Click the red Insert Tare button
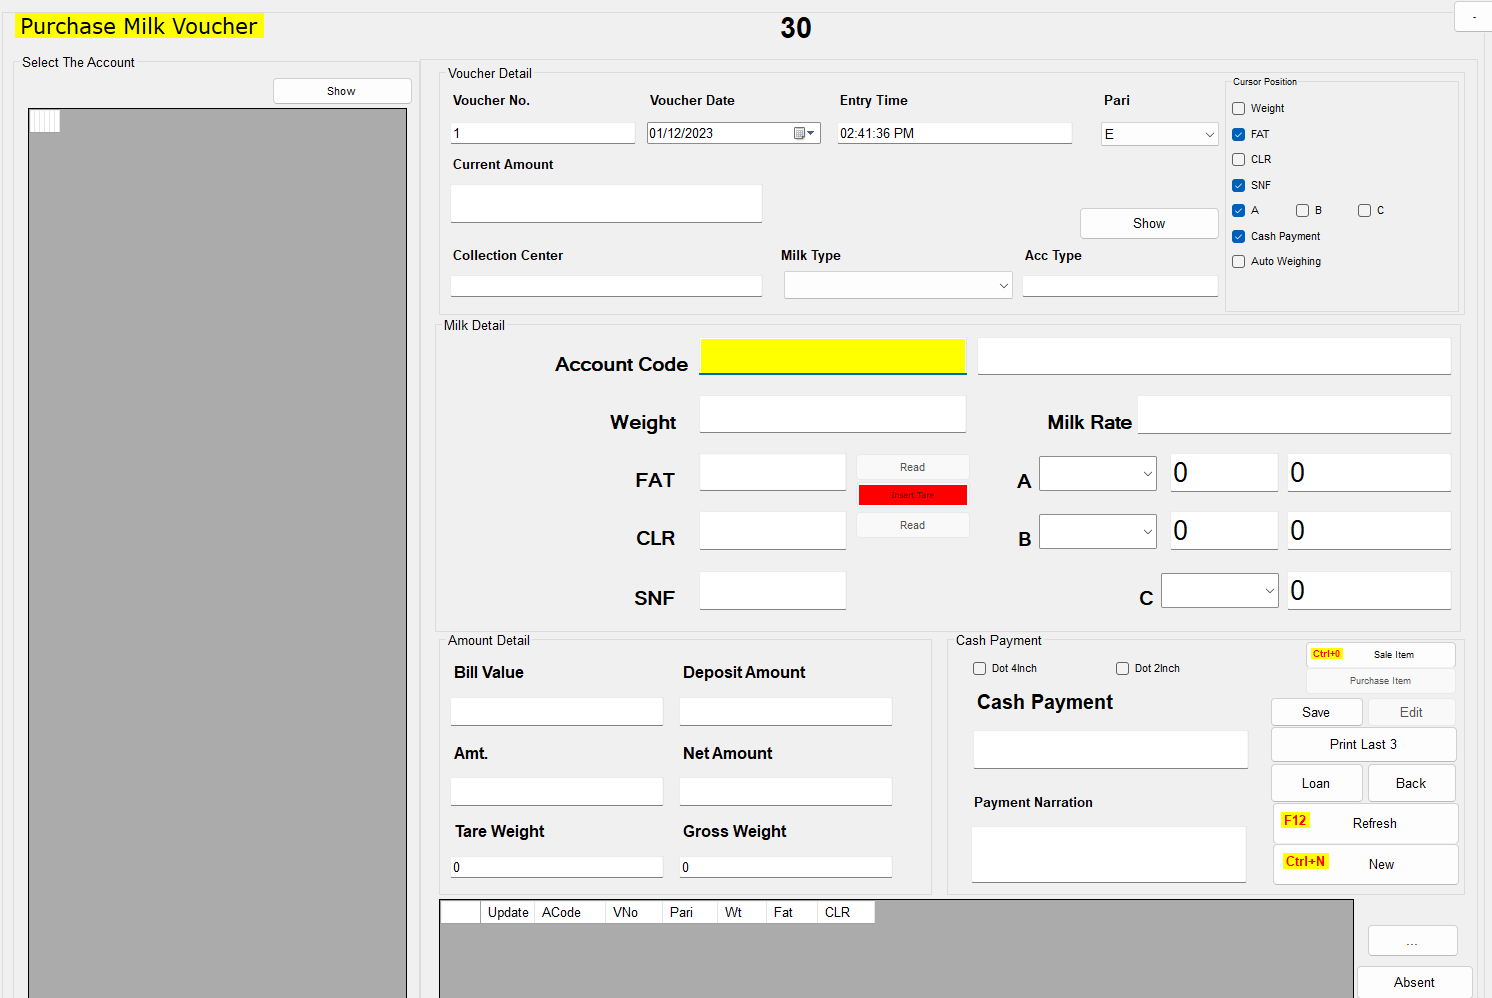The width and height of the screenshot is (1492, 998). click(x=913, y=495)
